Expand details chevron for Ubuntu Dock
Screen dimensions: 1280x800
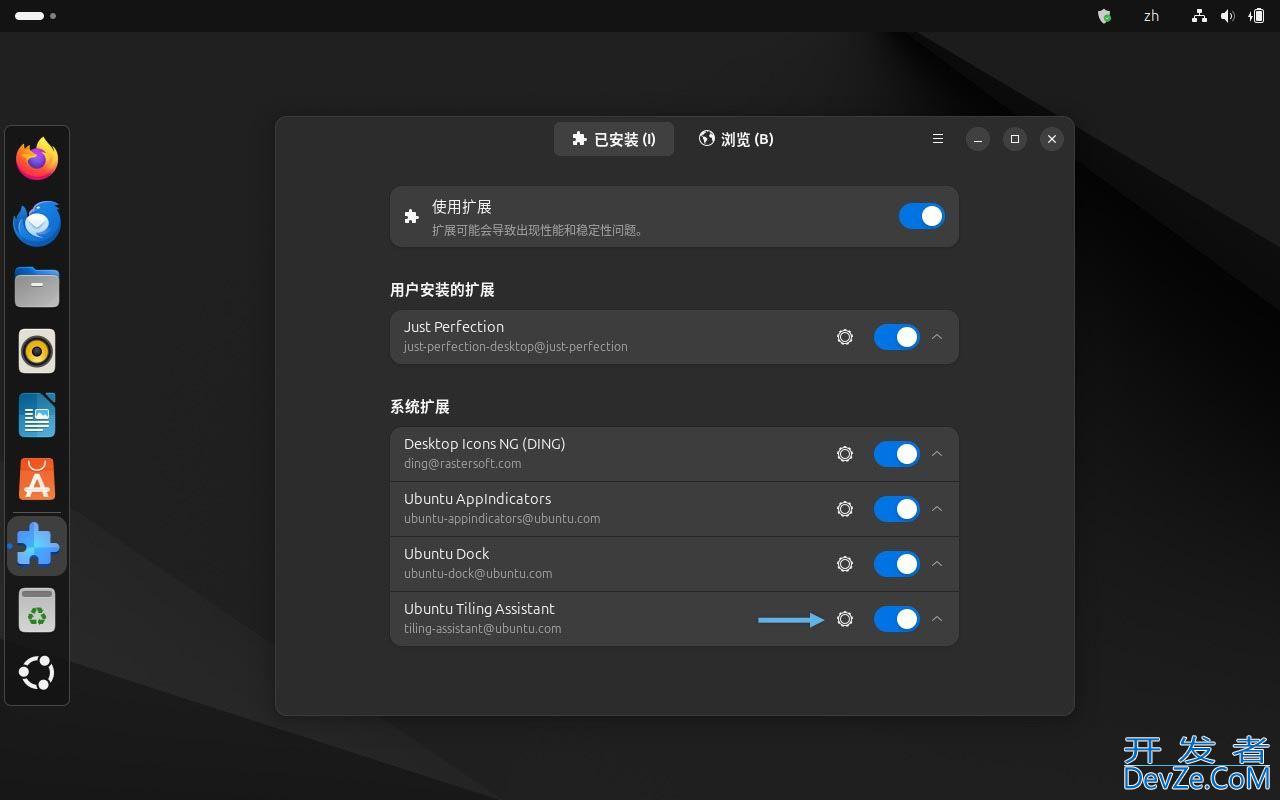(937, 564)
